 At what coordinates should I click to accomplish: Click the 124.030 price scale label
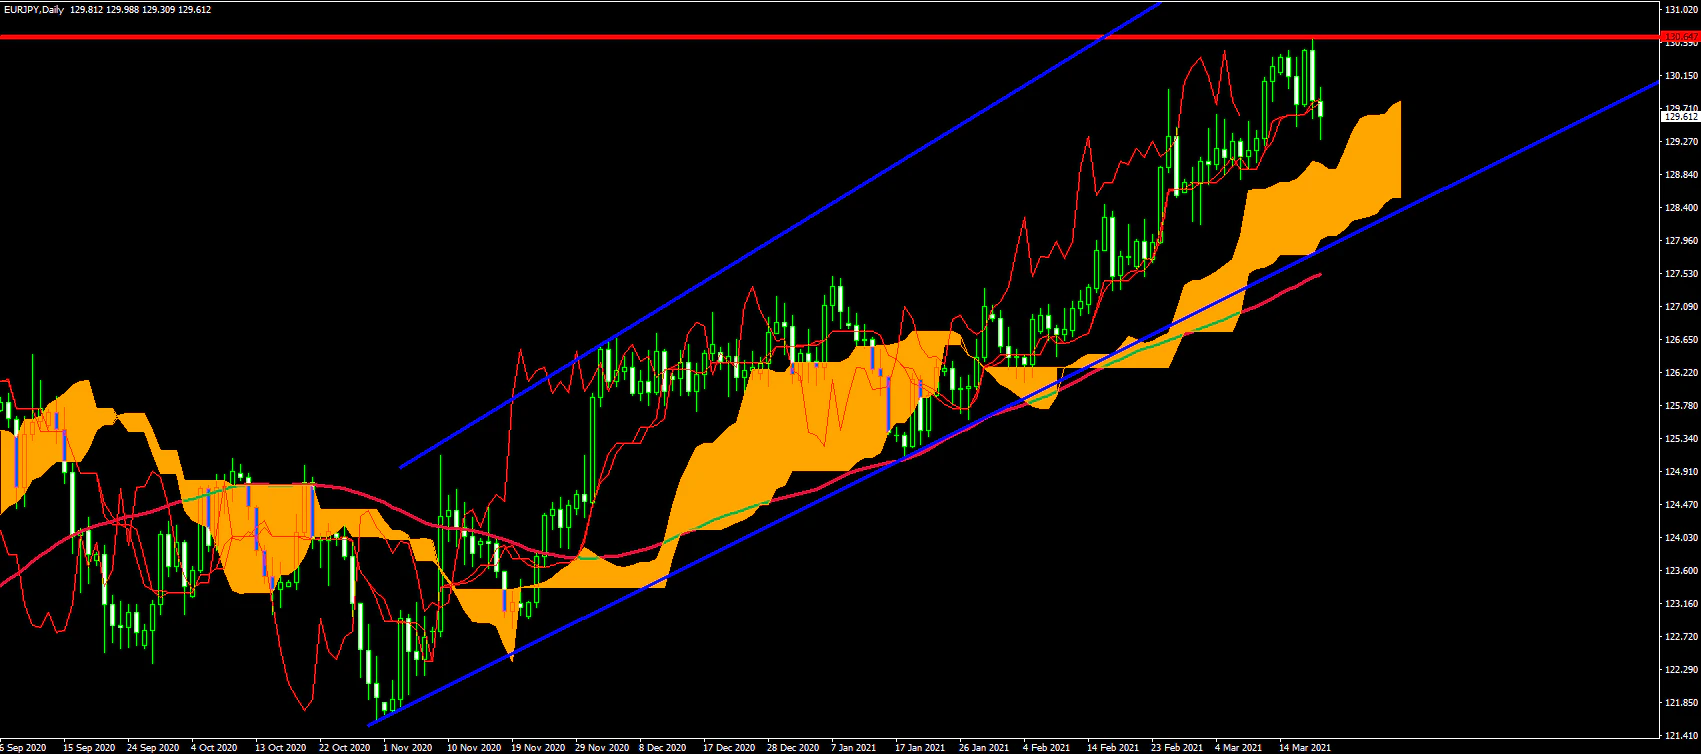pos(1680,538)
